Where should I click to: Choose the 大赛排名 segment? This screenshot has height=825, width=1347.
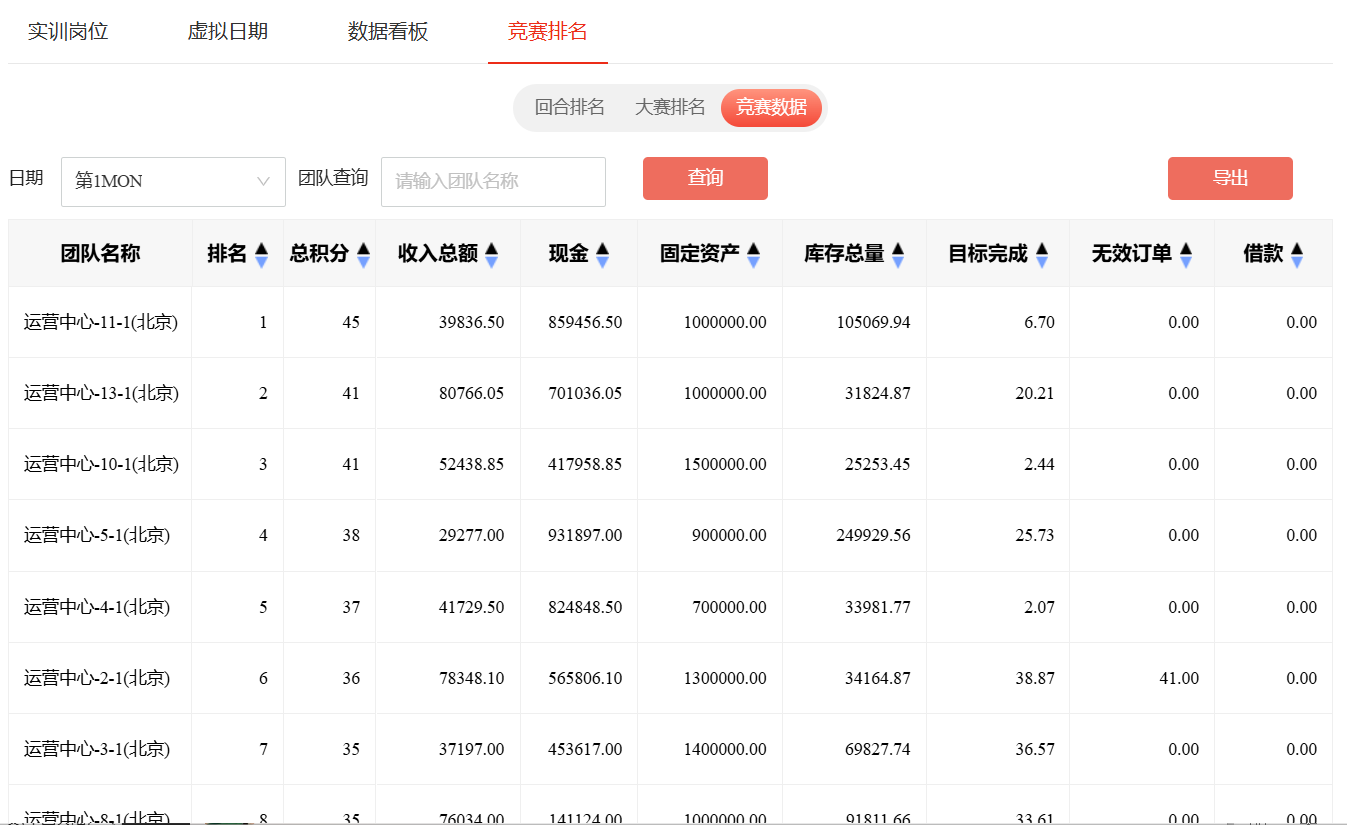(x=670, y=107)
